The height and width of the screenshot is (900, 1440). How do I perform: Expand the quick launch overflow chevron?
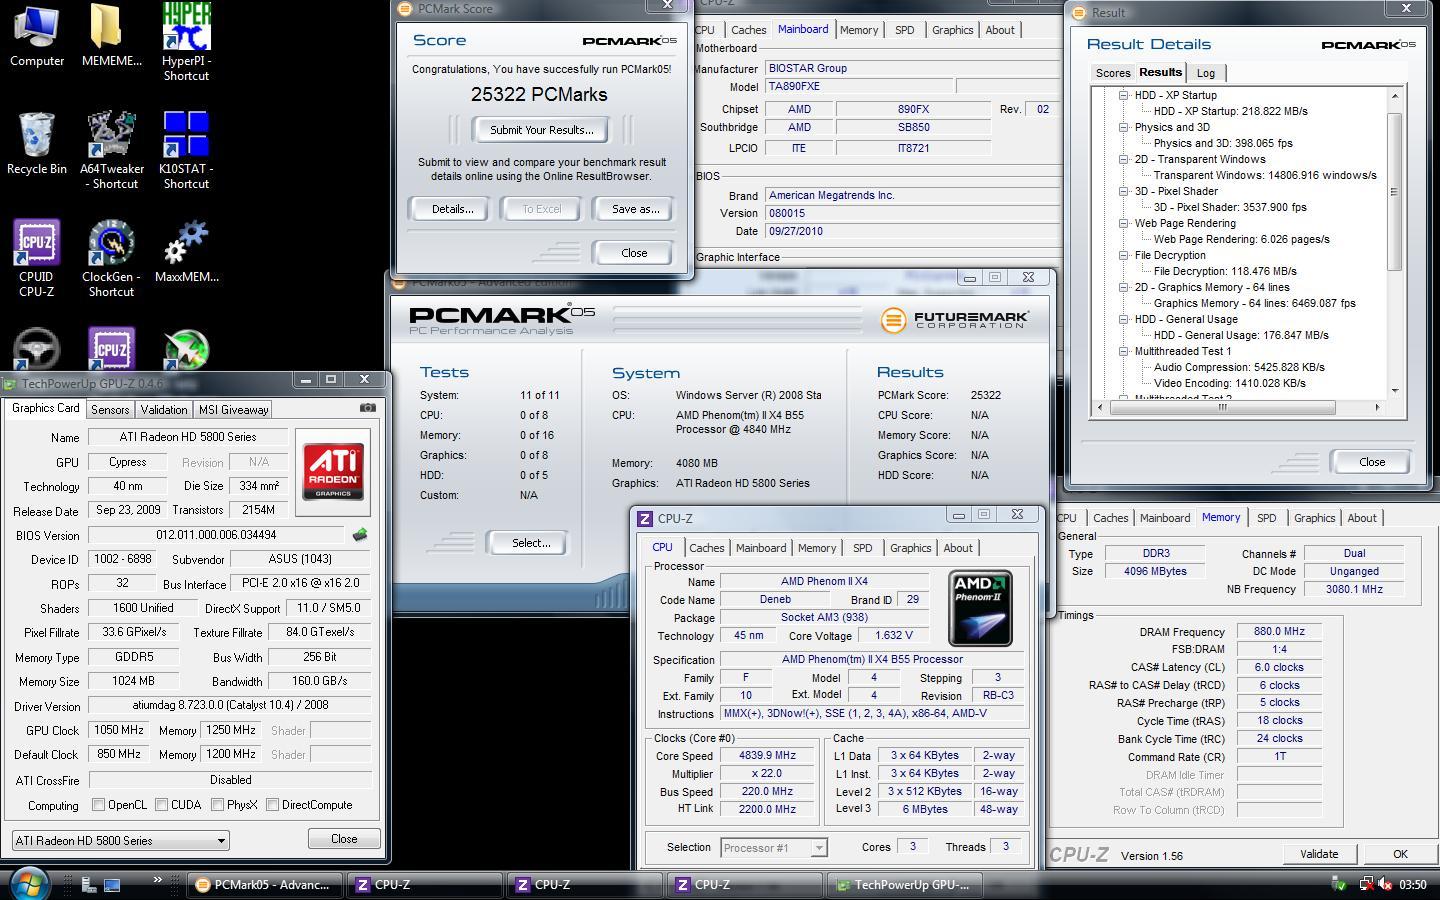tap(157, 880)
